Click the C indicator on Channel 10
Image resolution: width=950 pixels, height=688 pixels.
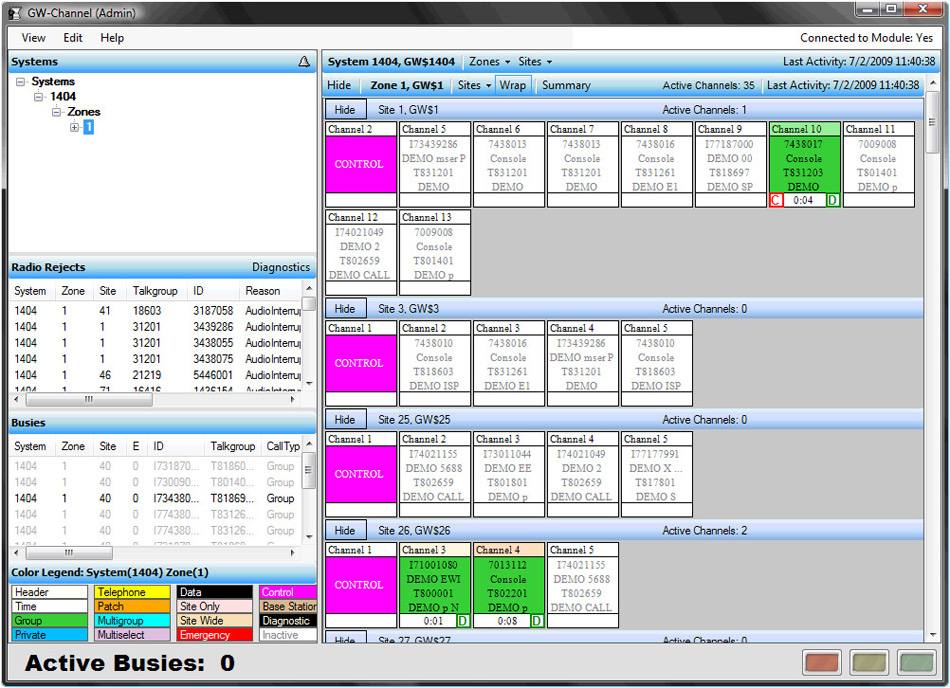tap(777, 201)
